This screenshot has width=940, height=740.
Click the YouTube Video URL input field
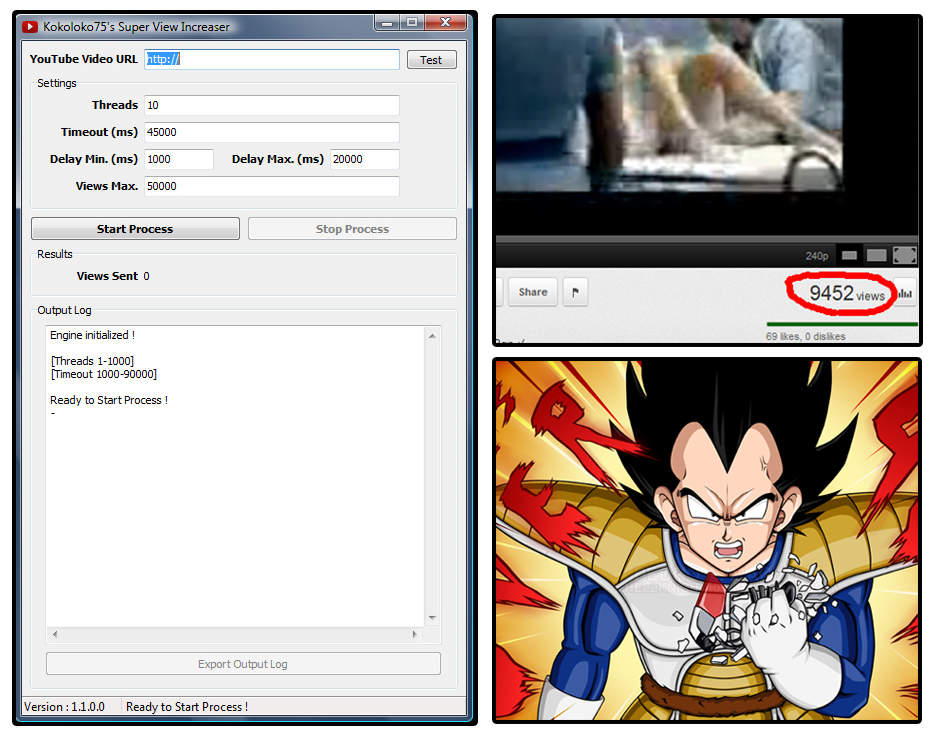click(272, 59)
